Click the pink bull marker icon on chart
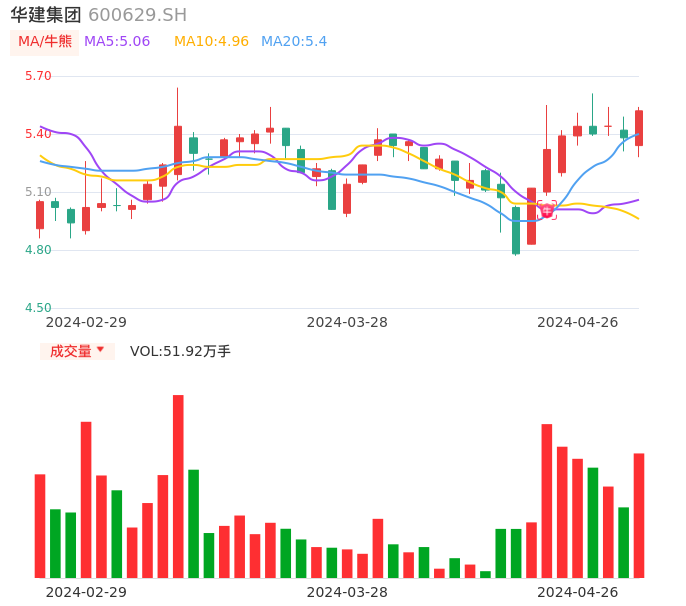This screenshot has width=686, height=606. tap(546, 210)
